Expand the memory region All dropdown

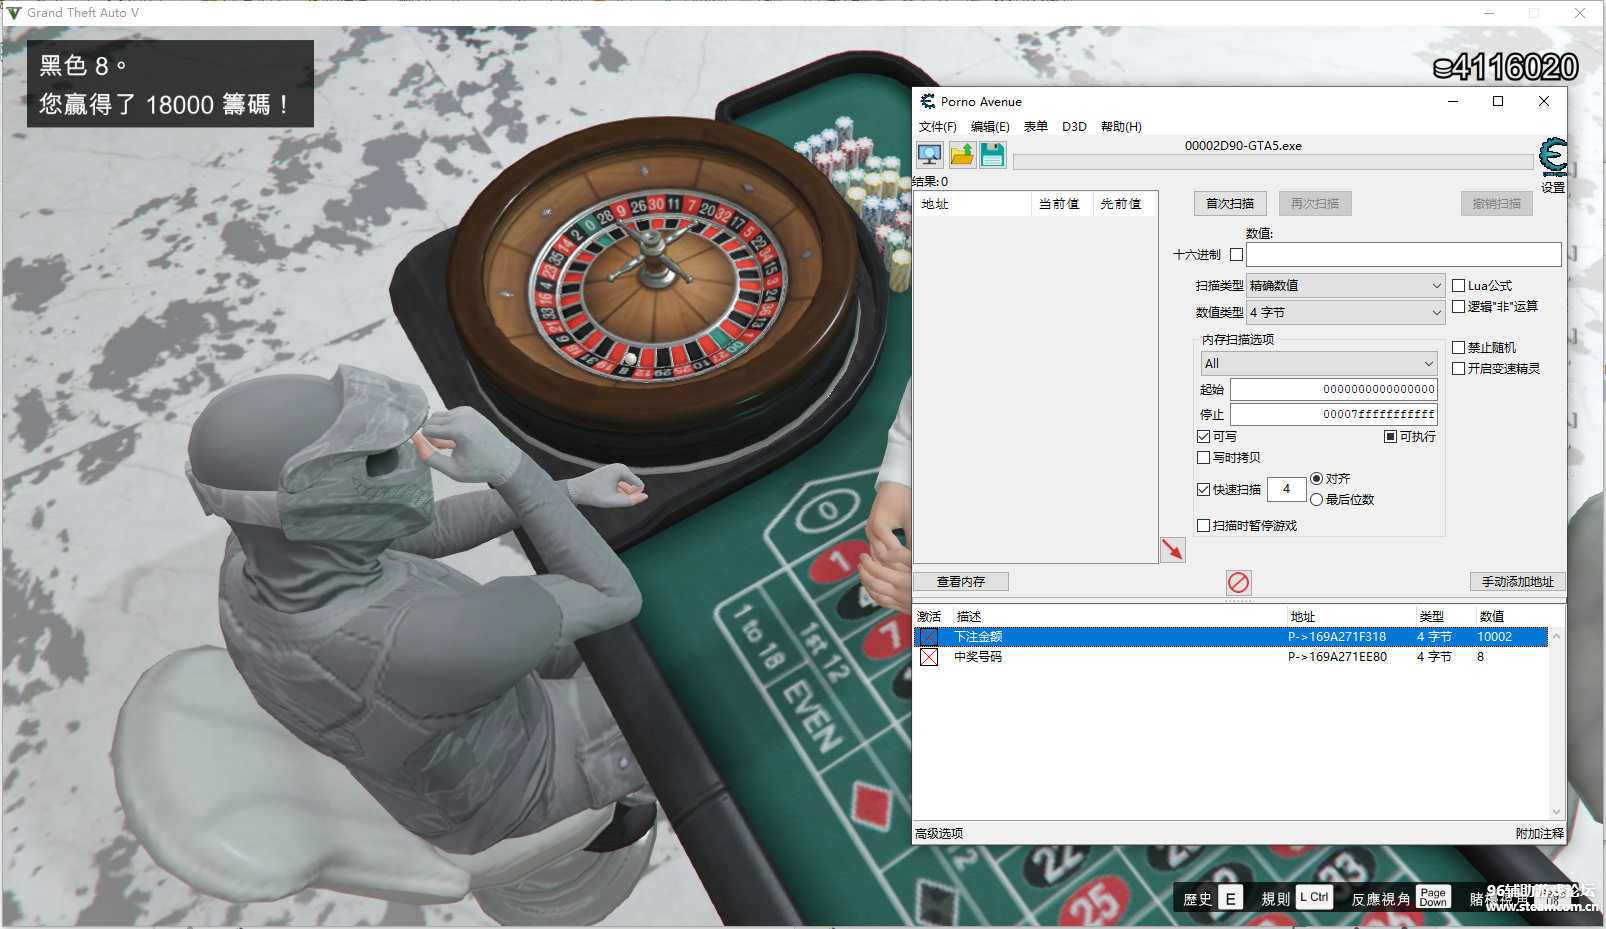pos(1319,364)
